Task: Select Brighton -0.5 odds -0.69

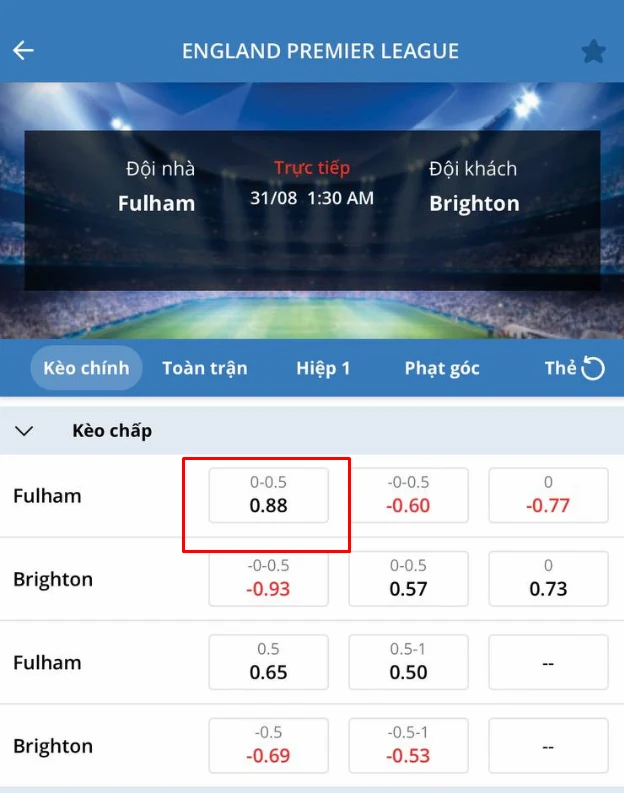Action: click(x=268, y=745)
